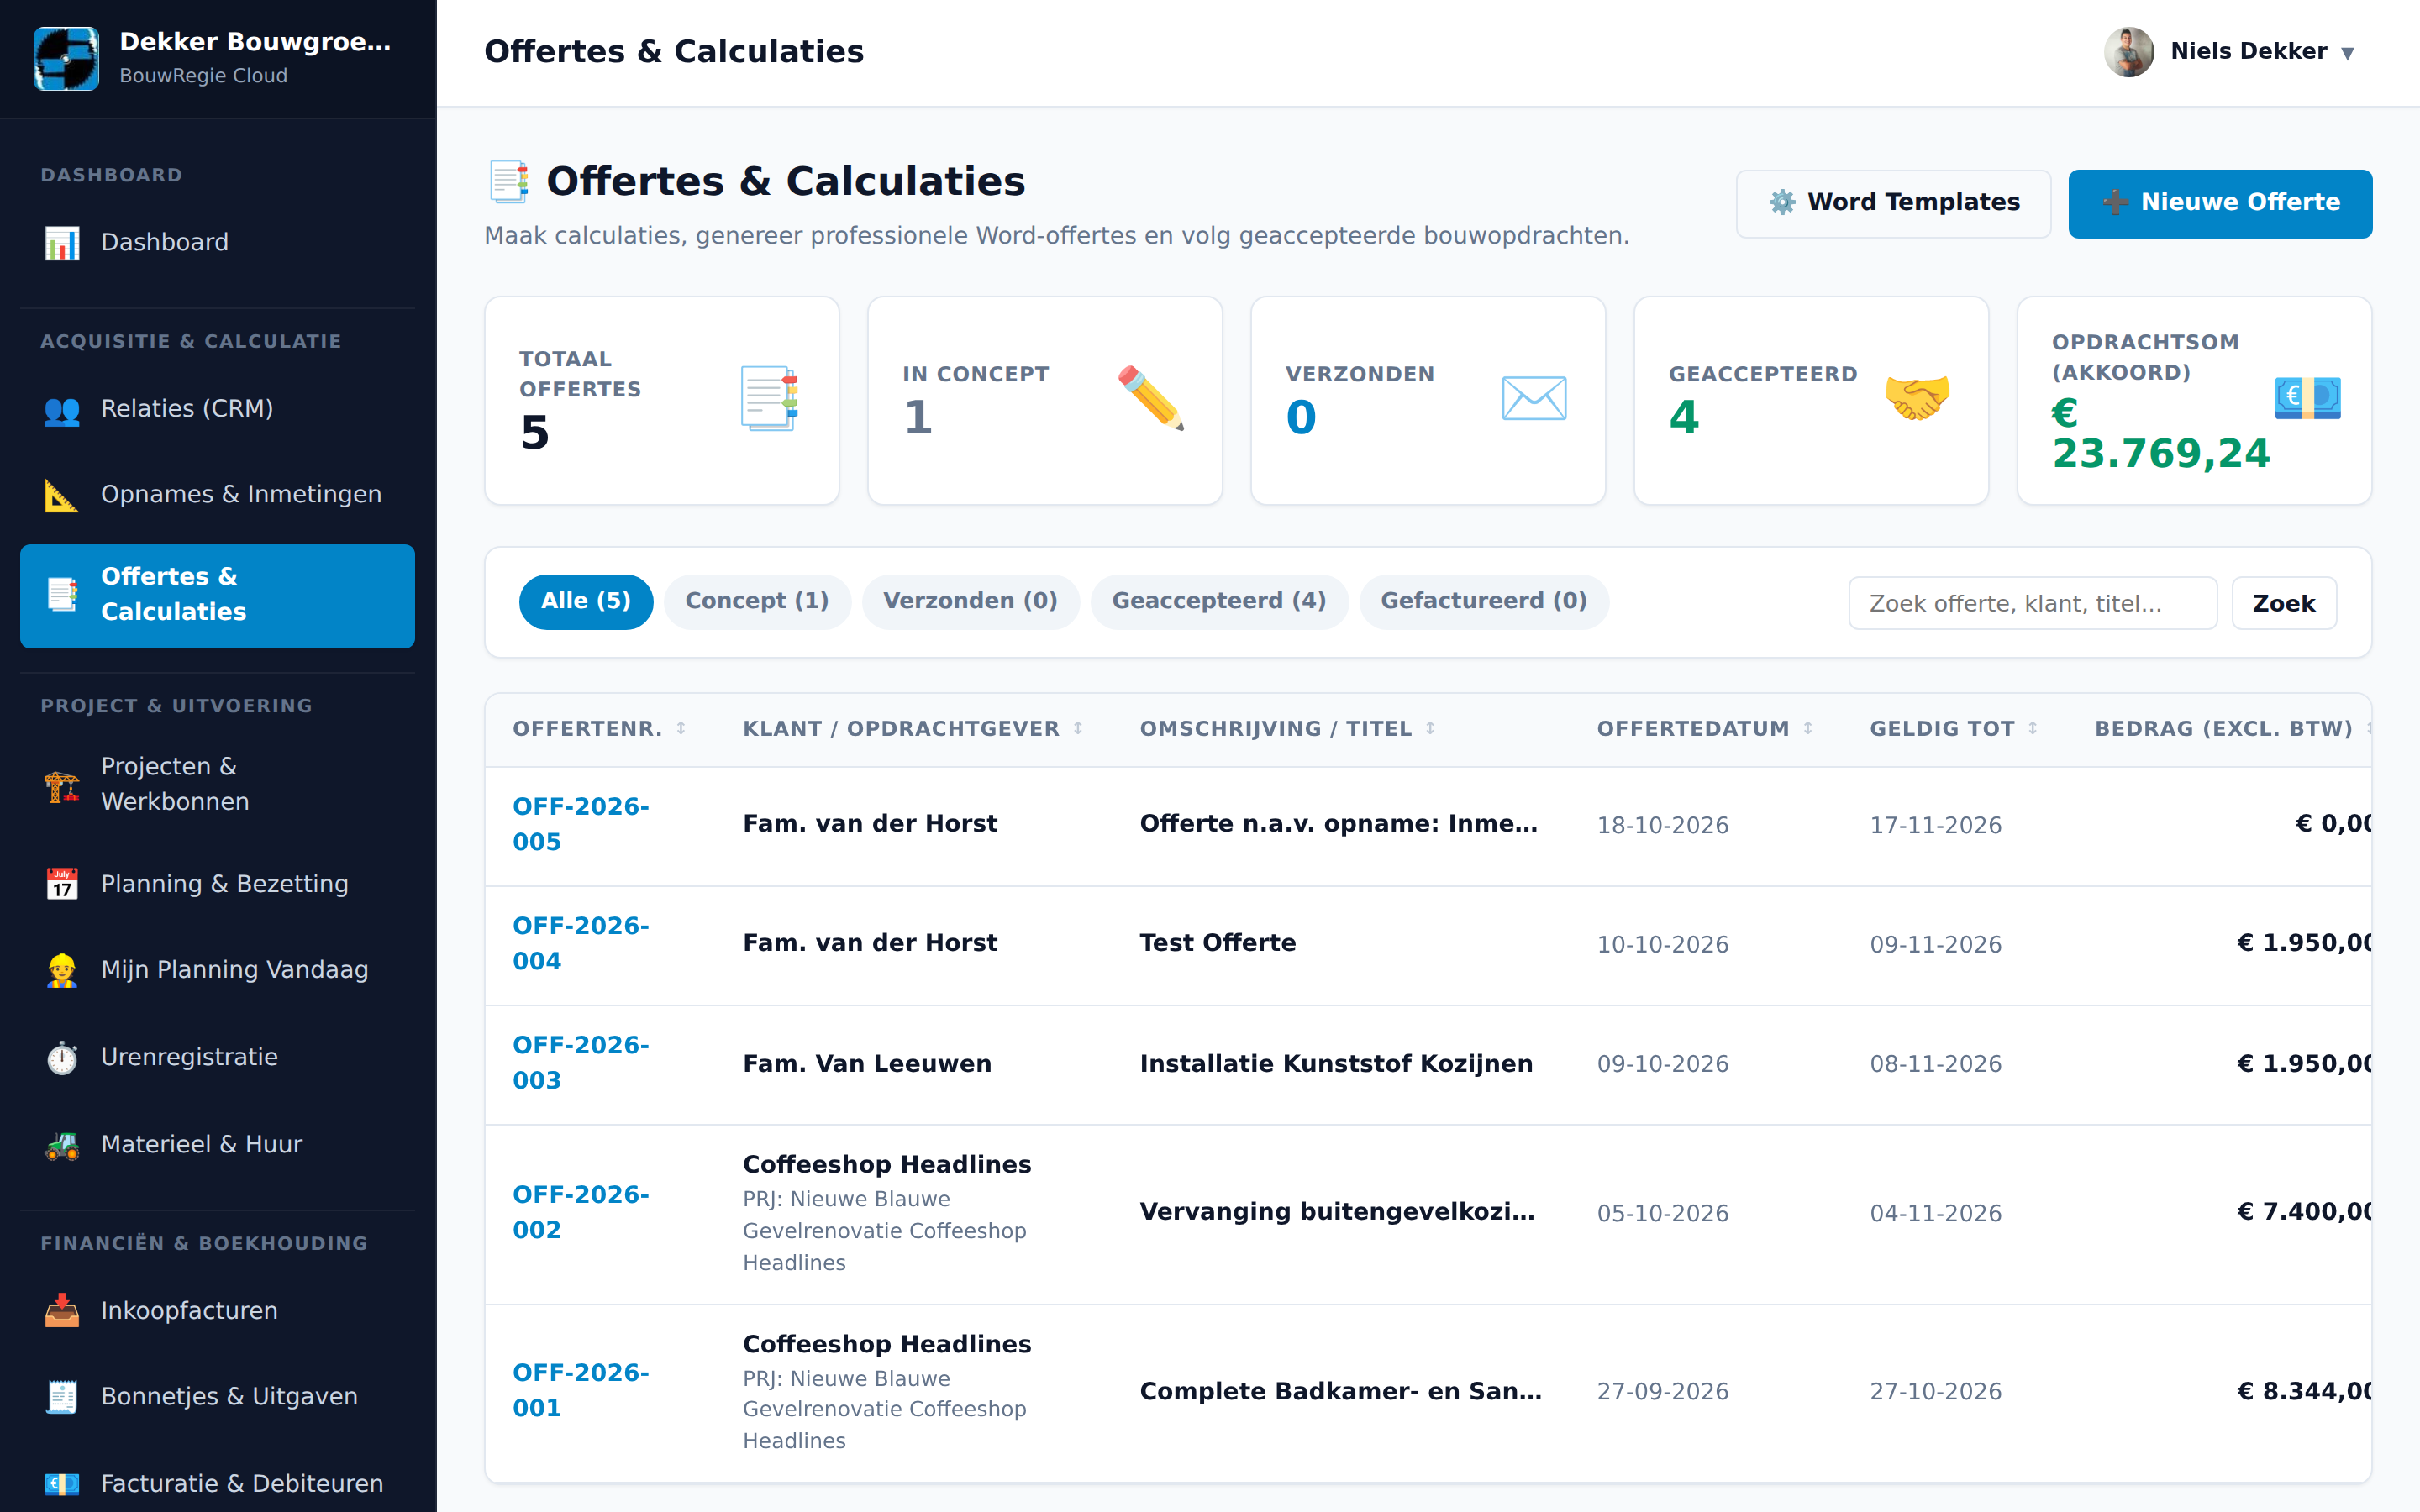Click the Materieel & Huur tractor icon
The width and height of the screenshot is (2420, 1512).
coord(62,1144)
